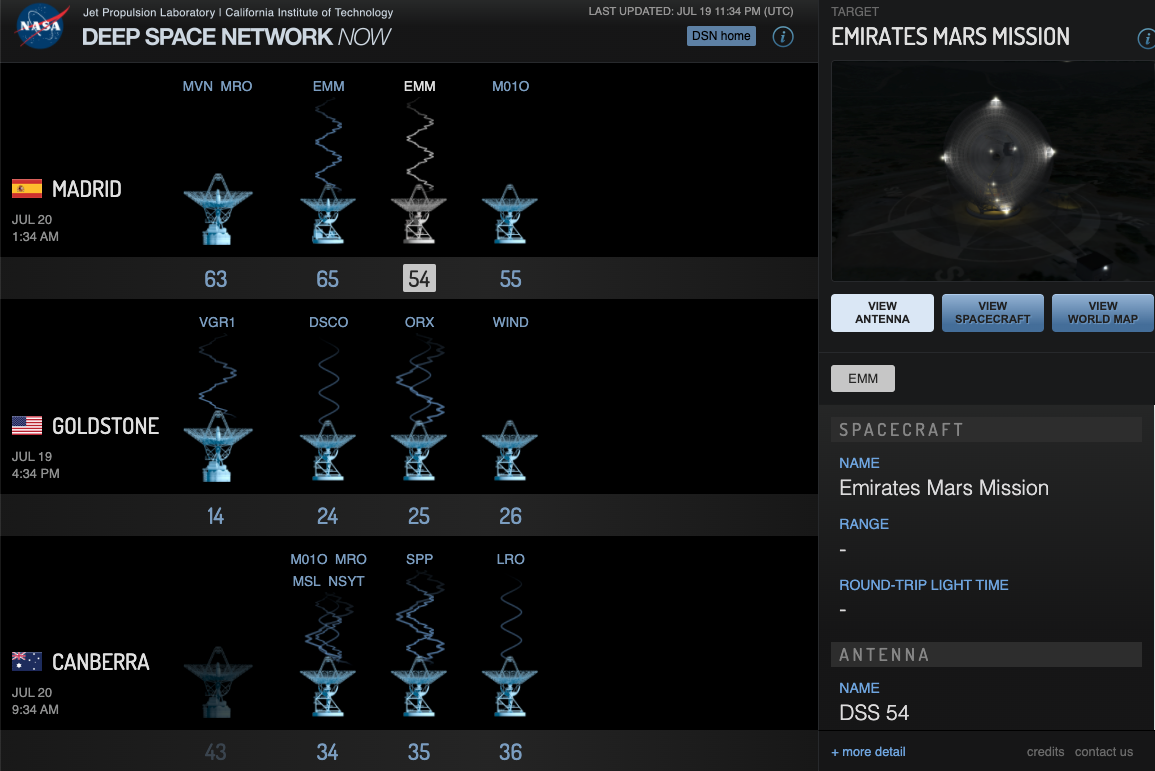Click the MADRID station name
This screenshot has width=1155, height=771.
click(x=86, y=189)
